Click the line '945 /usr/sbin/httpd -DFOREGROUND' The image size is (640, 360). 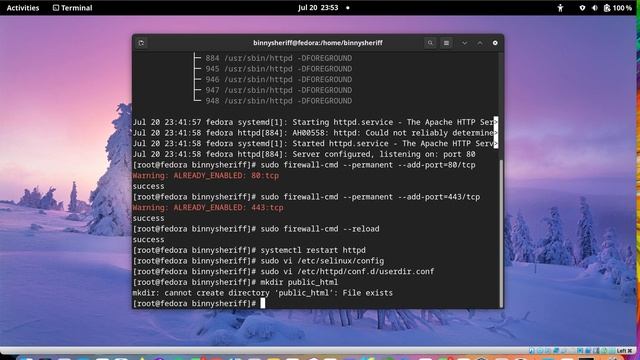(x=279, y=69)
